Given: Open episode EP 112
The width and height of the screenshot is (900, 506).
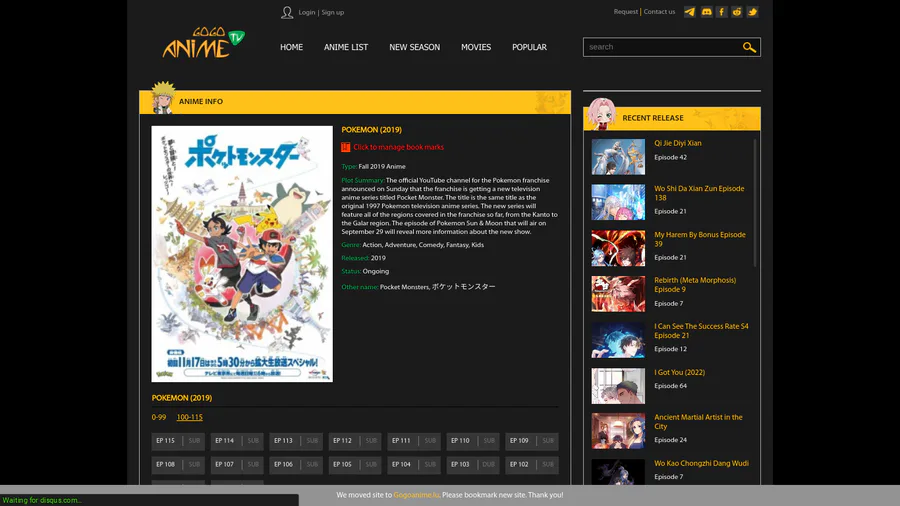Looking at the screenshot, I should click(355, 441).
